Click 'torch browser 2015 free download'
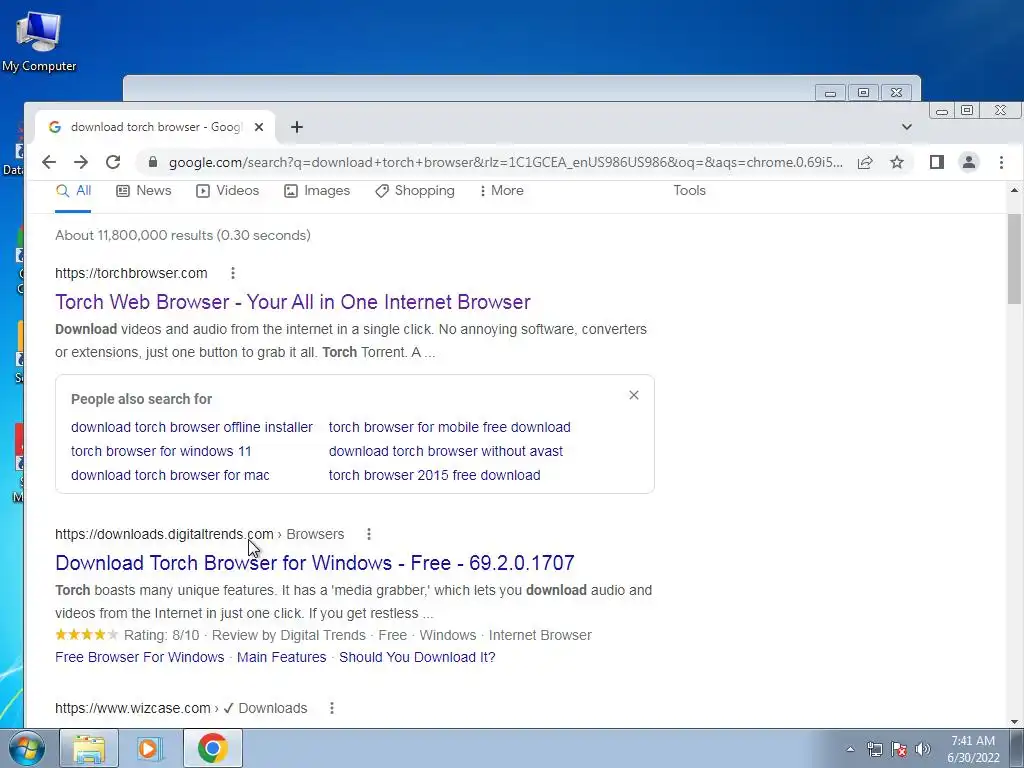Screen dimensions: 1024x768 [434, 475]
